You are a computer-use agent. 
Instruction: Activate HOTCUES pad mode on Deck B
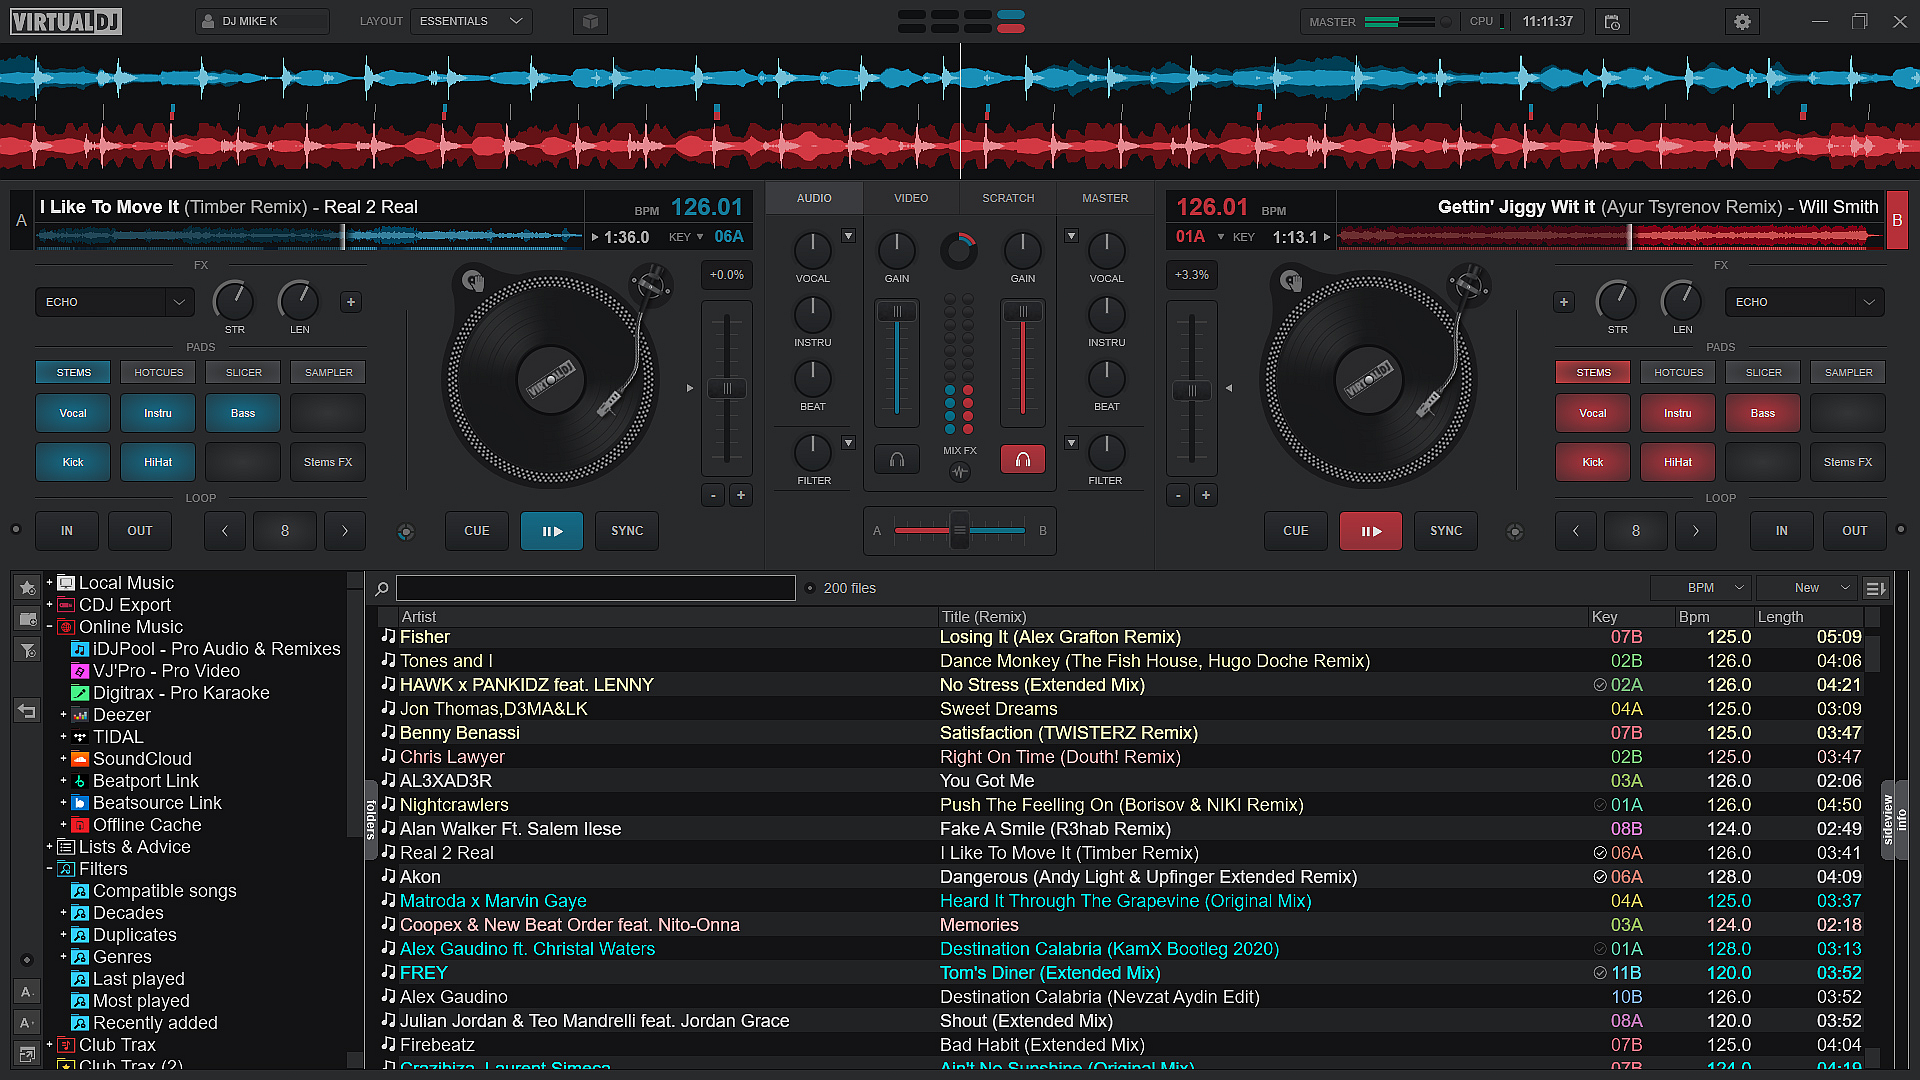pyautogui.click(x=1677, y=372)
